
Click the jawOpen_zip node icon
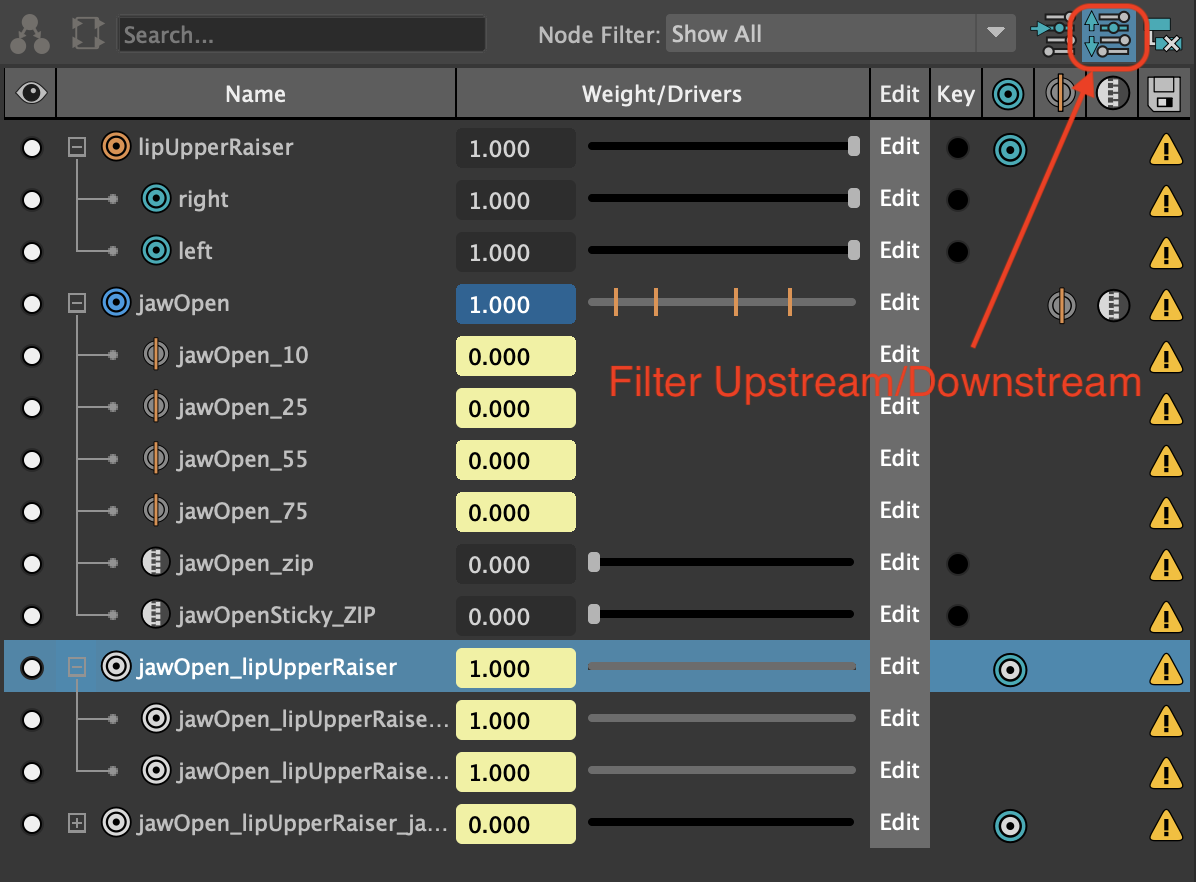click(x=156, y=562)
